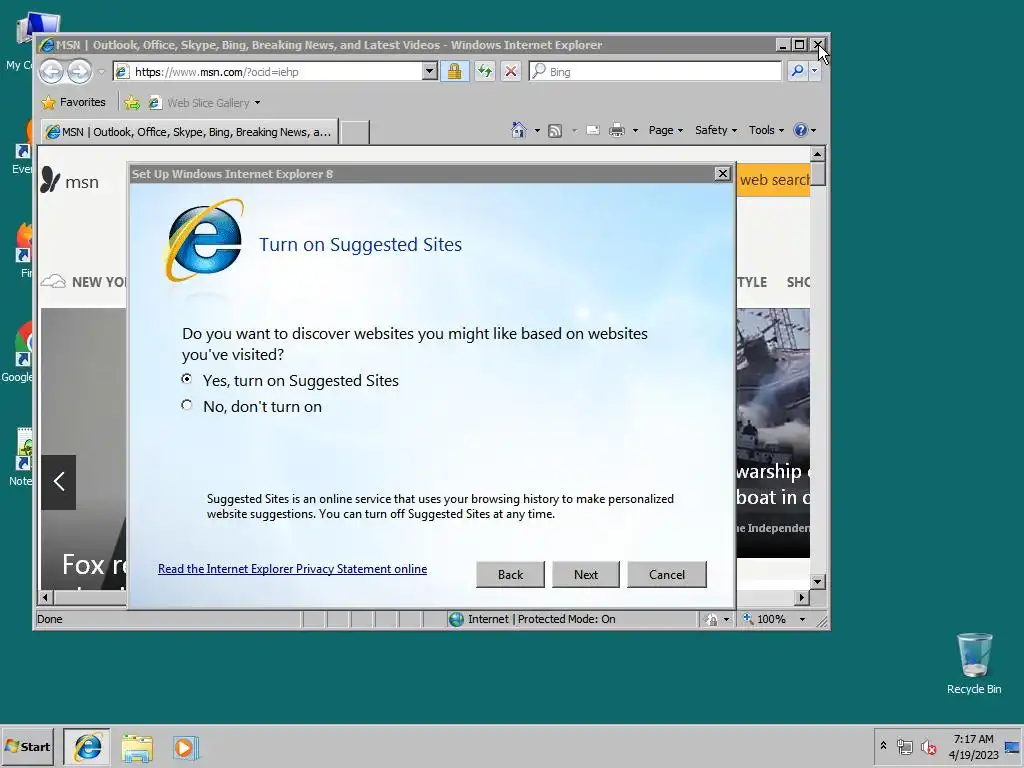Click the muted volume tray icon
This screenshot has height=768, width=1024.
[x=928, y=746]
